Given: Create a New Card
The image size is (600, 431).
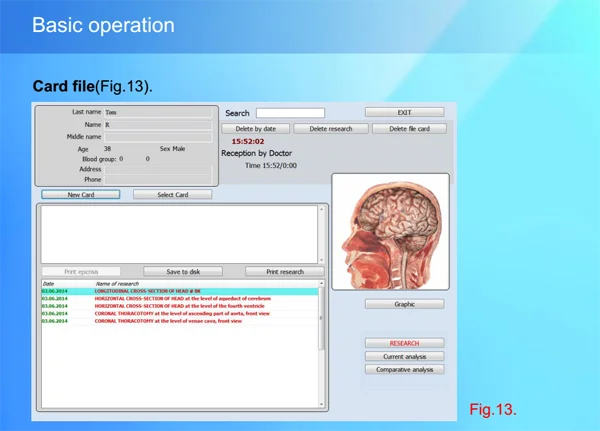Looking at the screenshot, I should pyautogui.click(x=81, y=194).
